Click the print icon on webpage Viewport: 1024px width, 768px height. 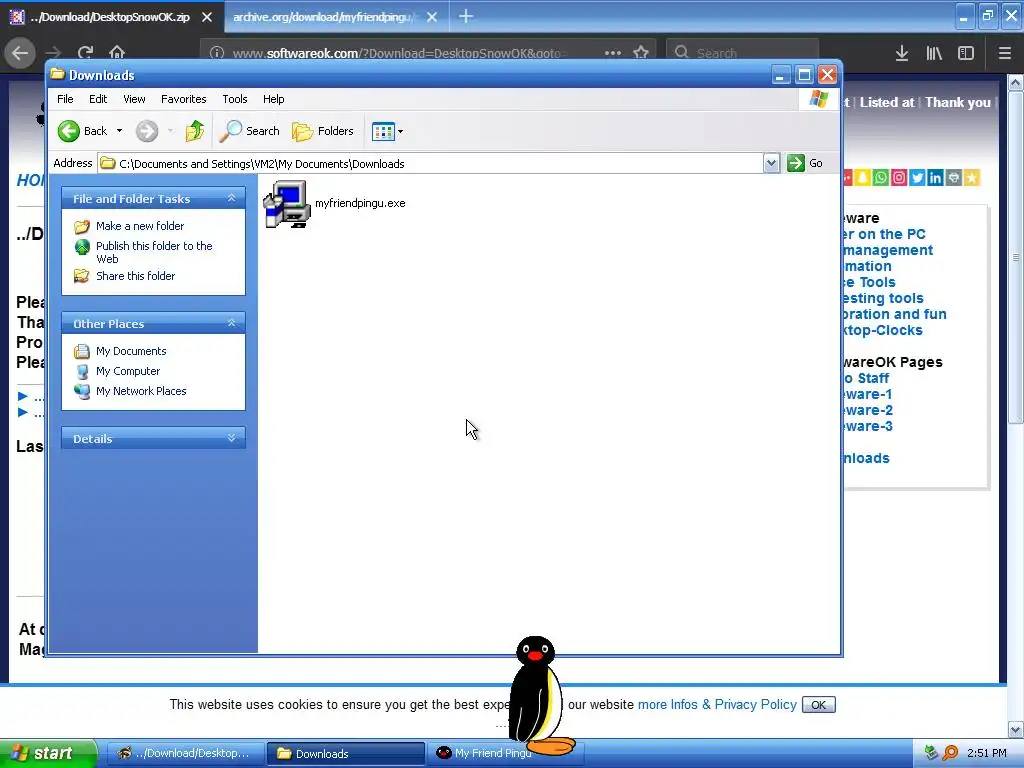(953, 178)
